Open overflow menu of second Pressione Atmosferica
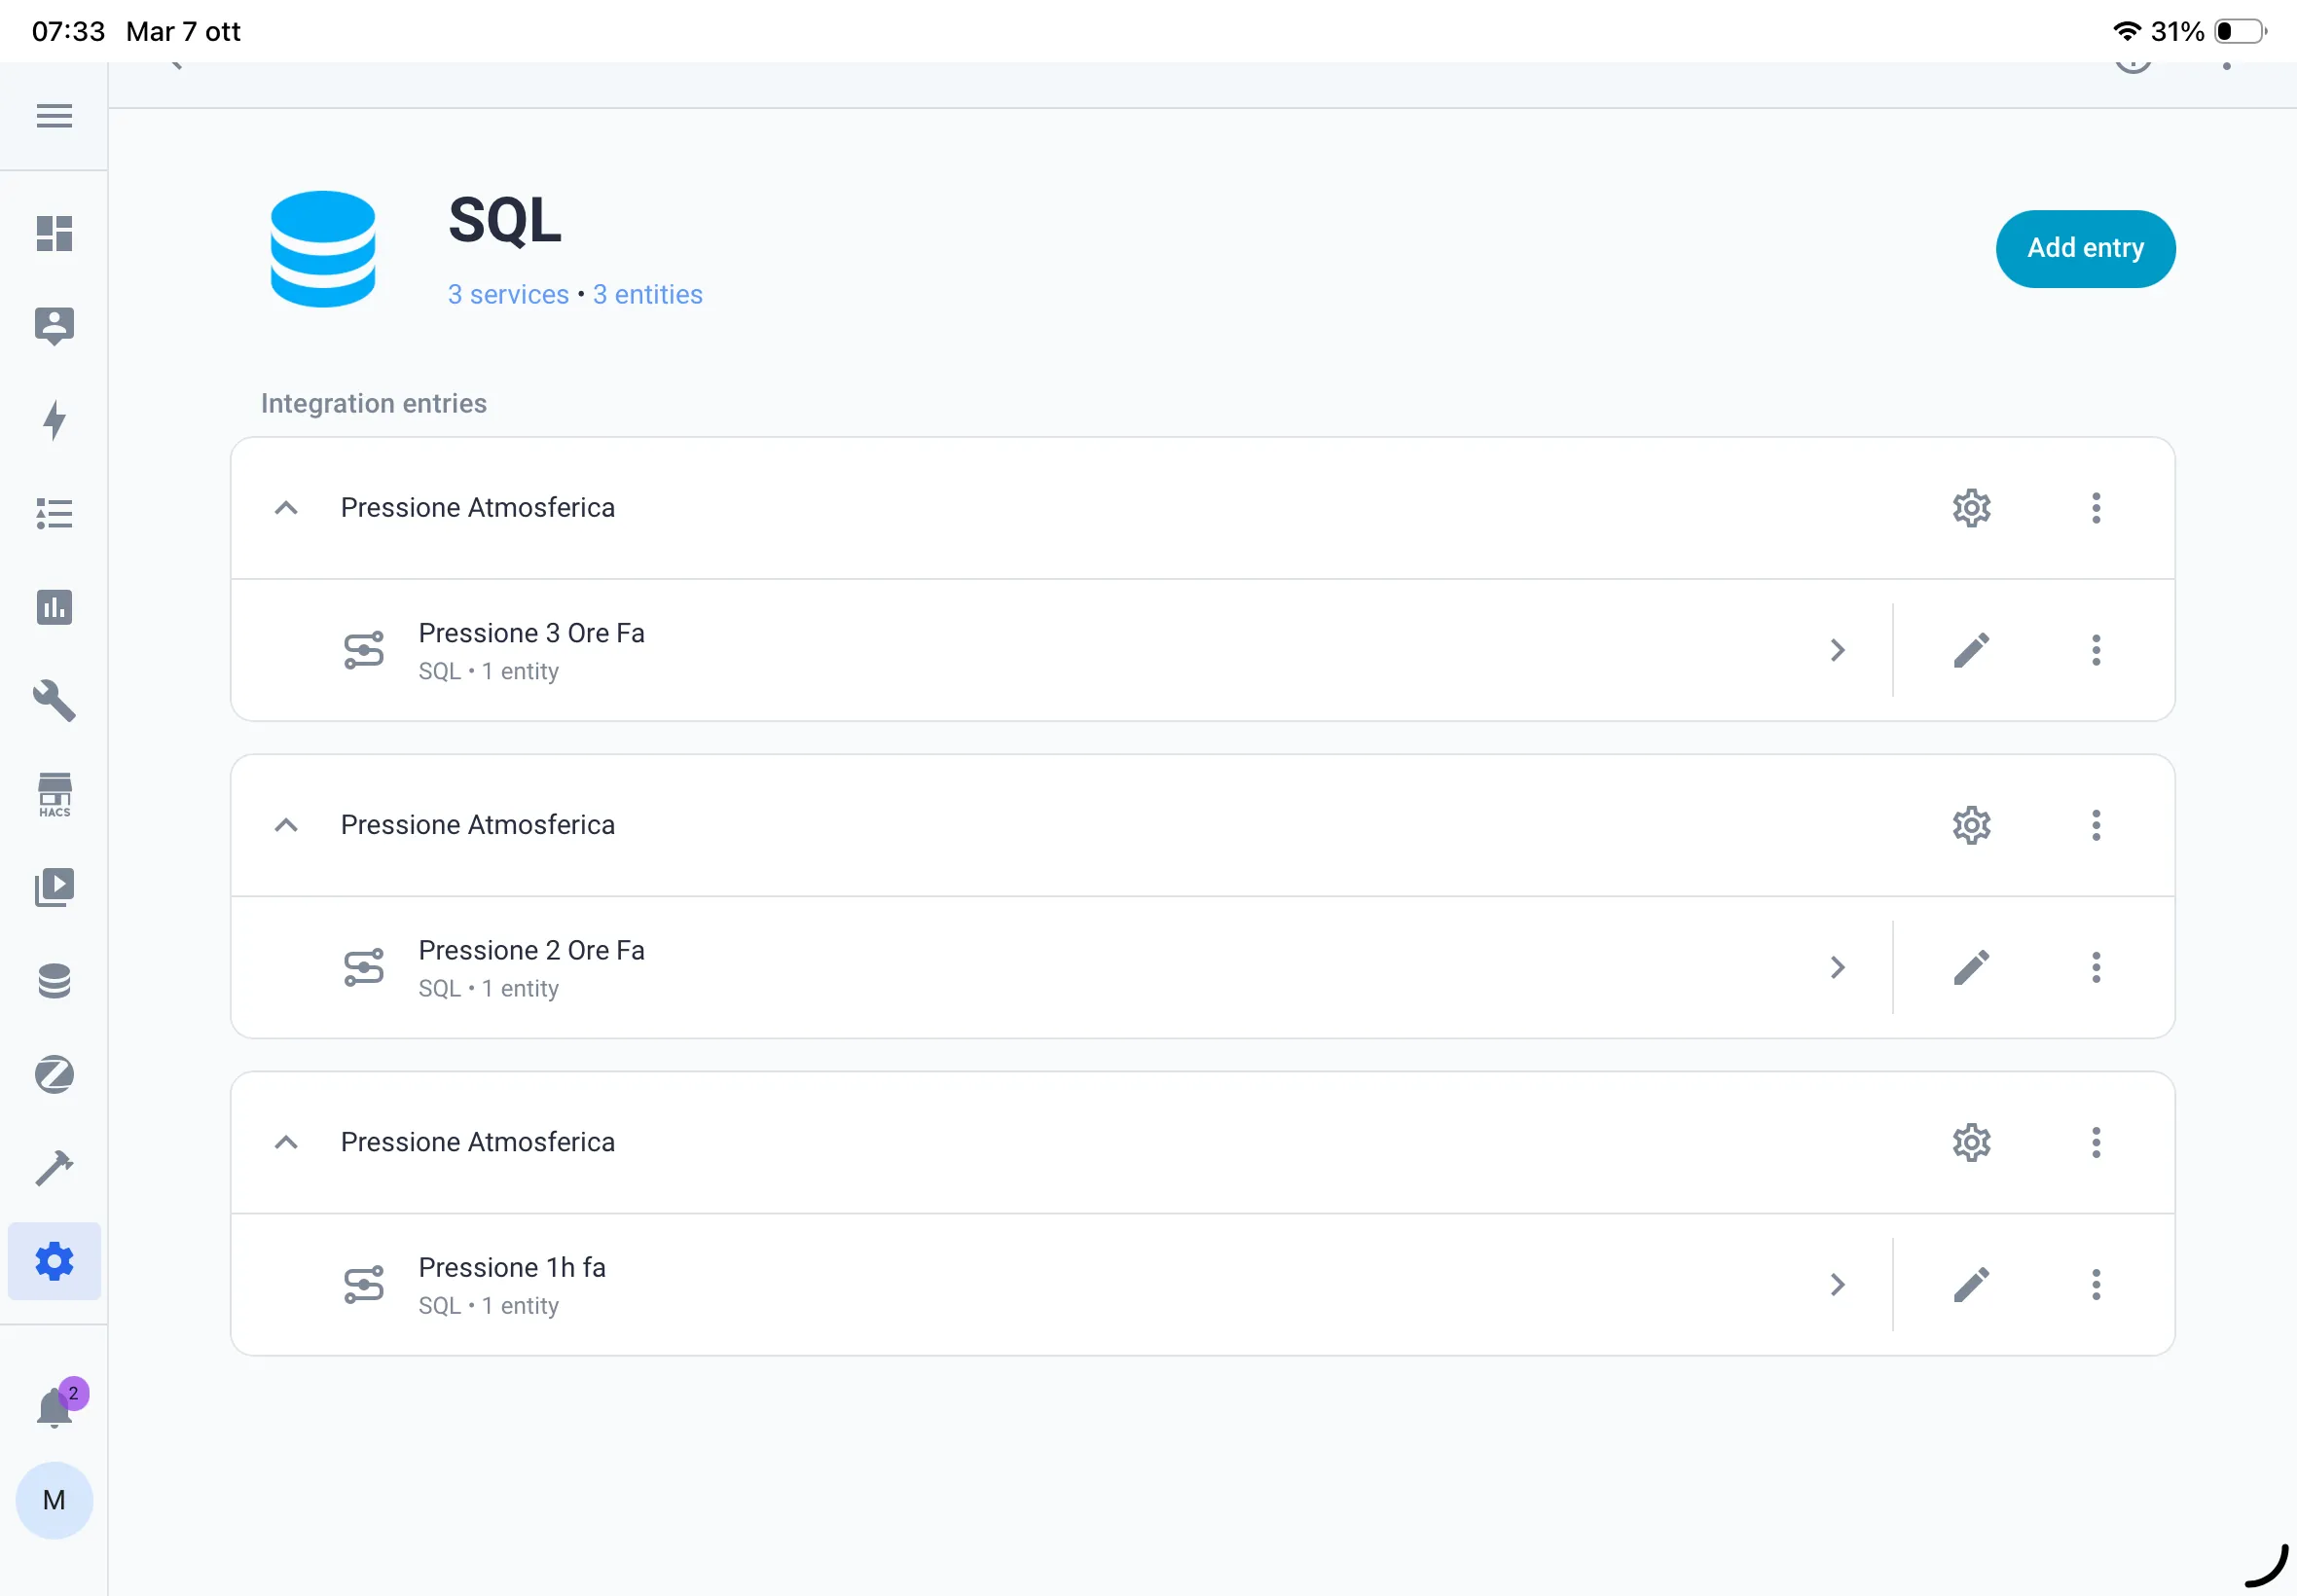 click(2096, 825)
